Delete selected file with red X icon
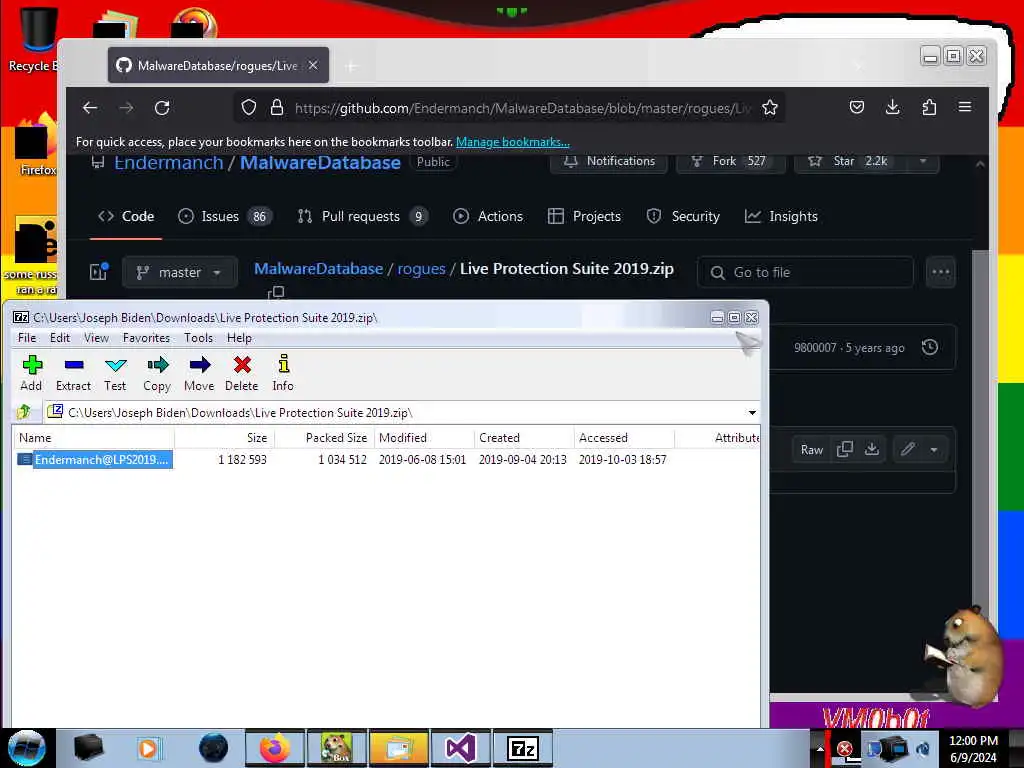The image size is (1024, 768). coord(242,373)
